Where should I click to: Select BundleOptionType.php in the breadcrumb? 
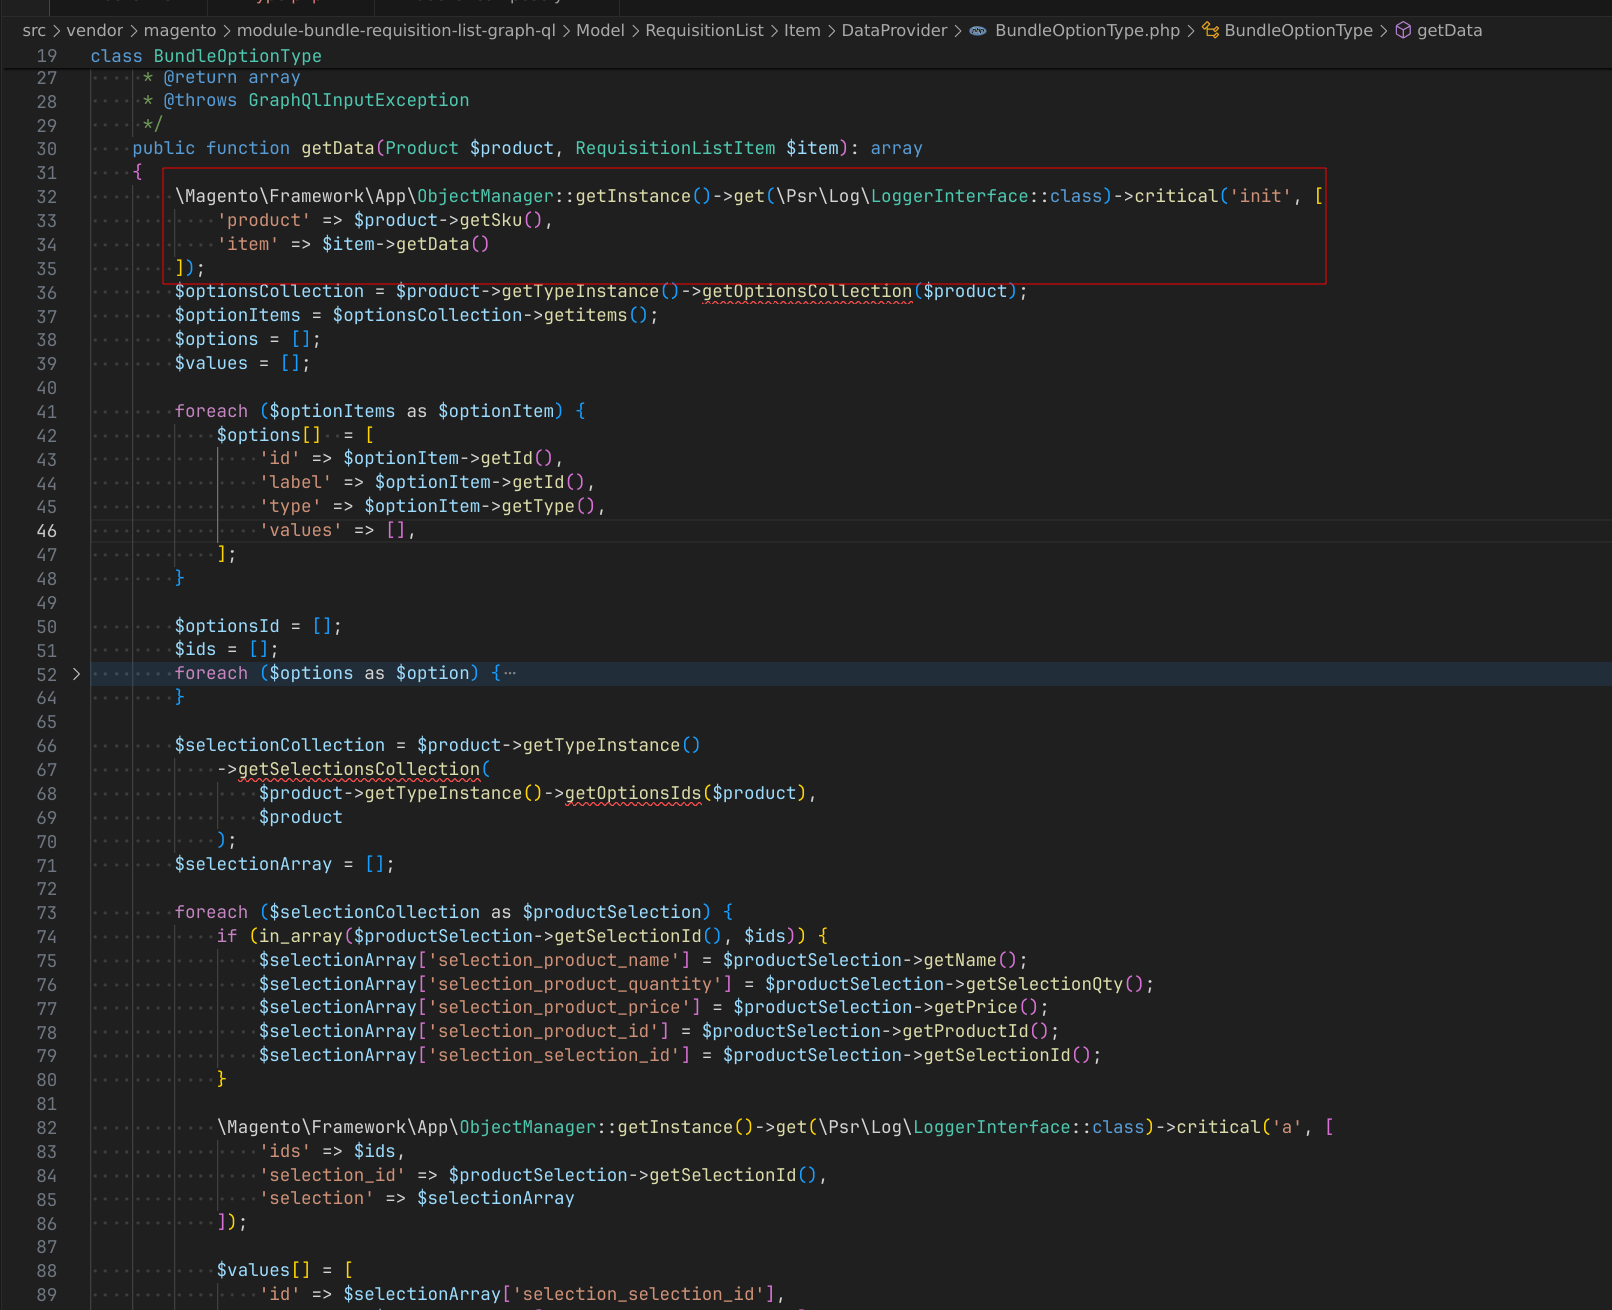click(1087, 31)
